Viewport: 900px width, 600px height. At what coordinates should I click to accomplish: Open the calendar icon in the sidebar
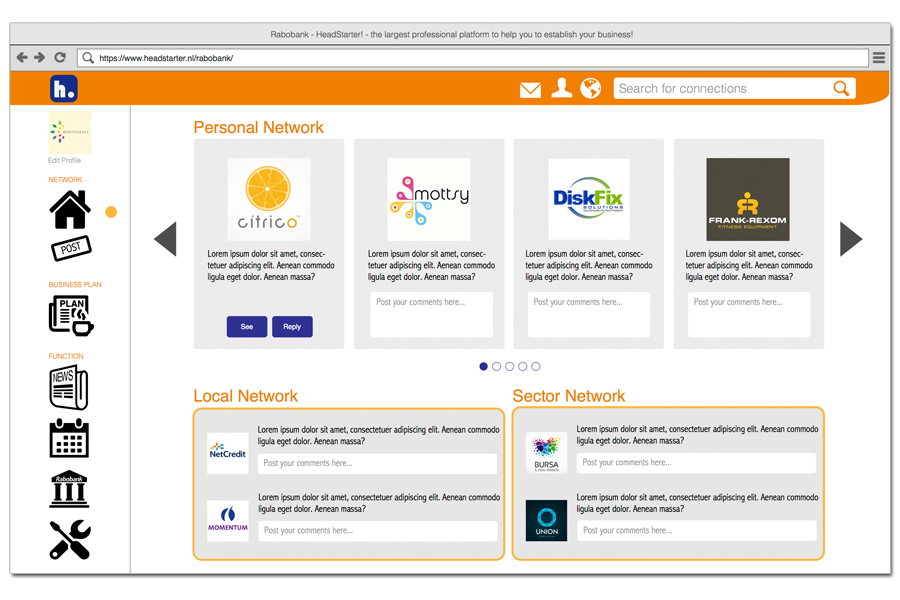(x=68, y=439)
